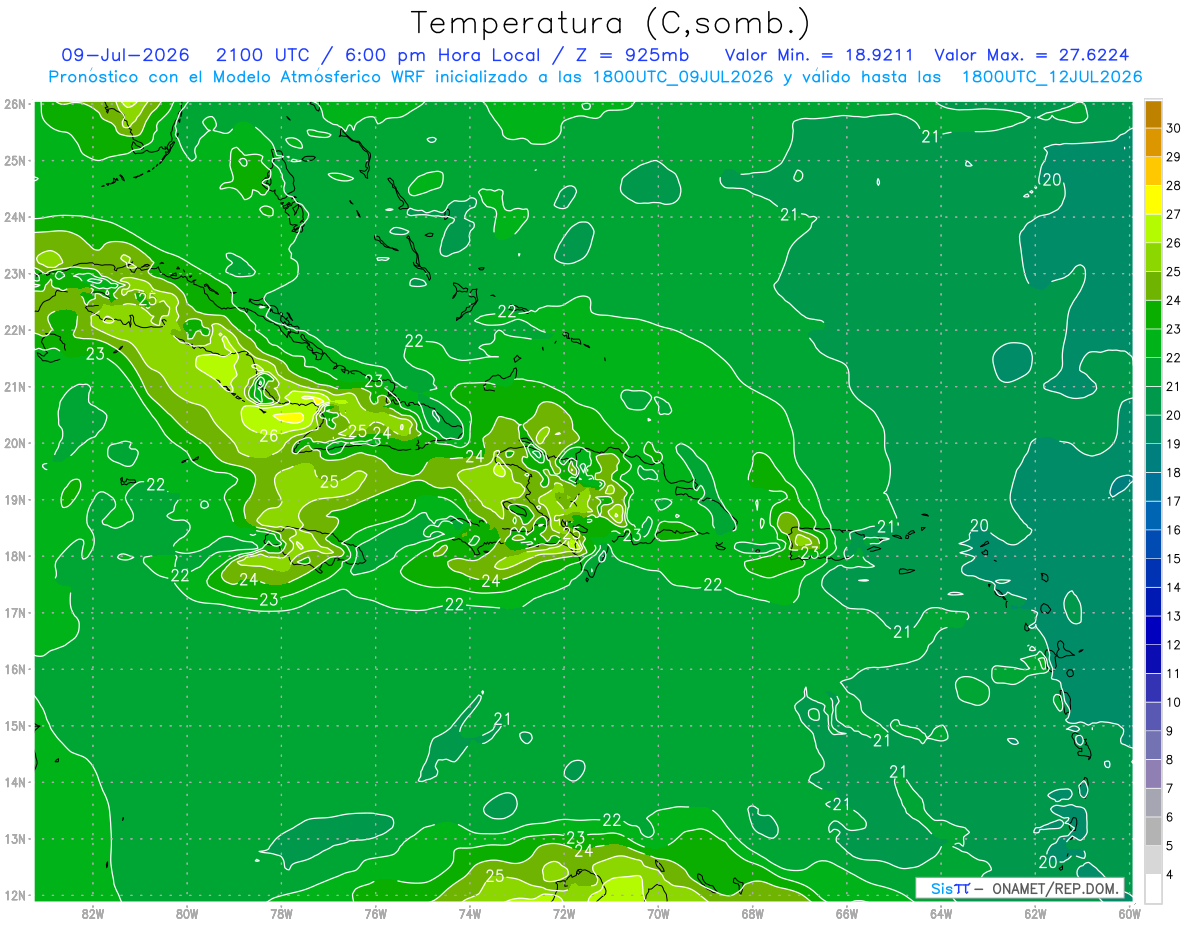Click the "76W" longitude axis label
This screenshot has width=1200, height=927.
[x=376, y=913]
